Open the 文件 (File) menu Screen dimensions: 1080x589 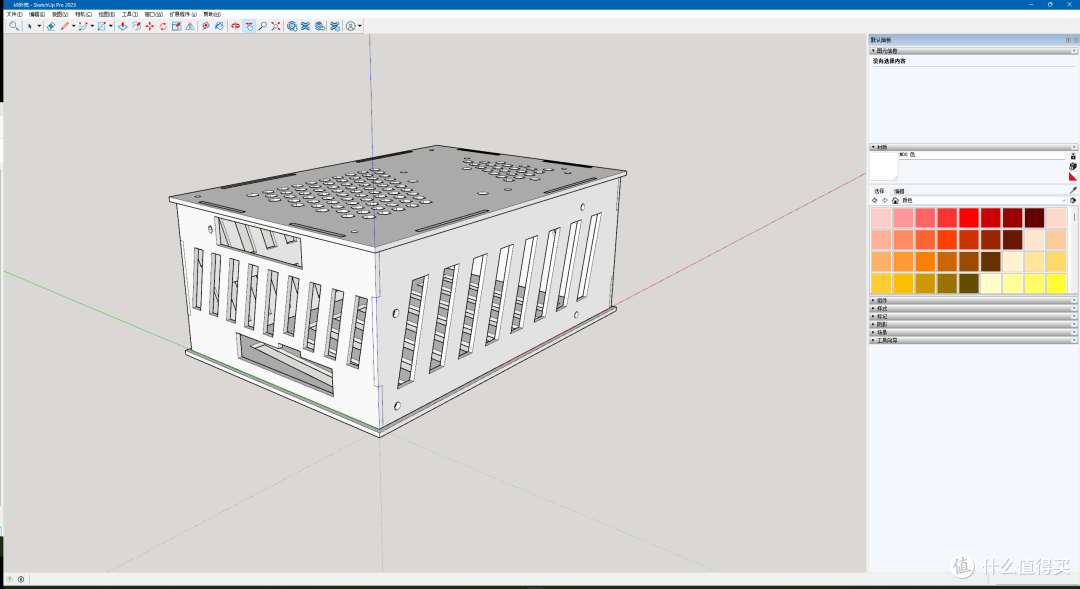[14, 15]
